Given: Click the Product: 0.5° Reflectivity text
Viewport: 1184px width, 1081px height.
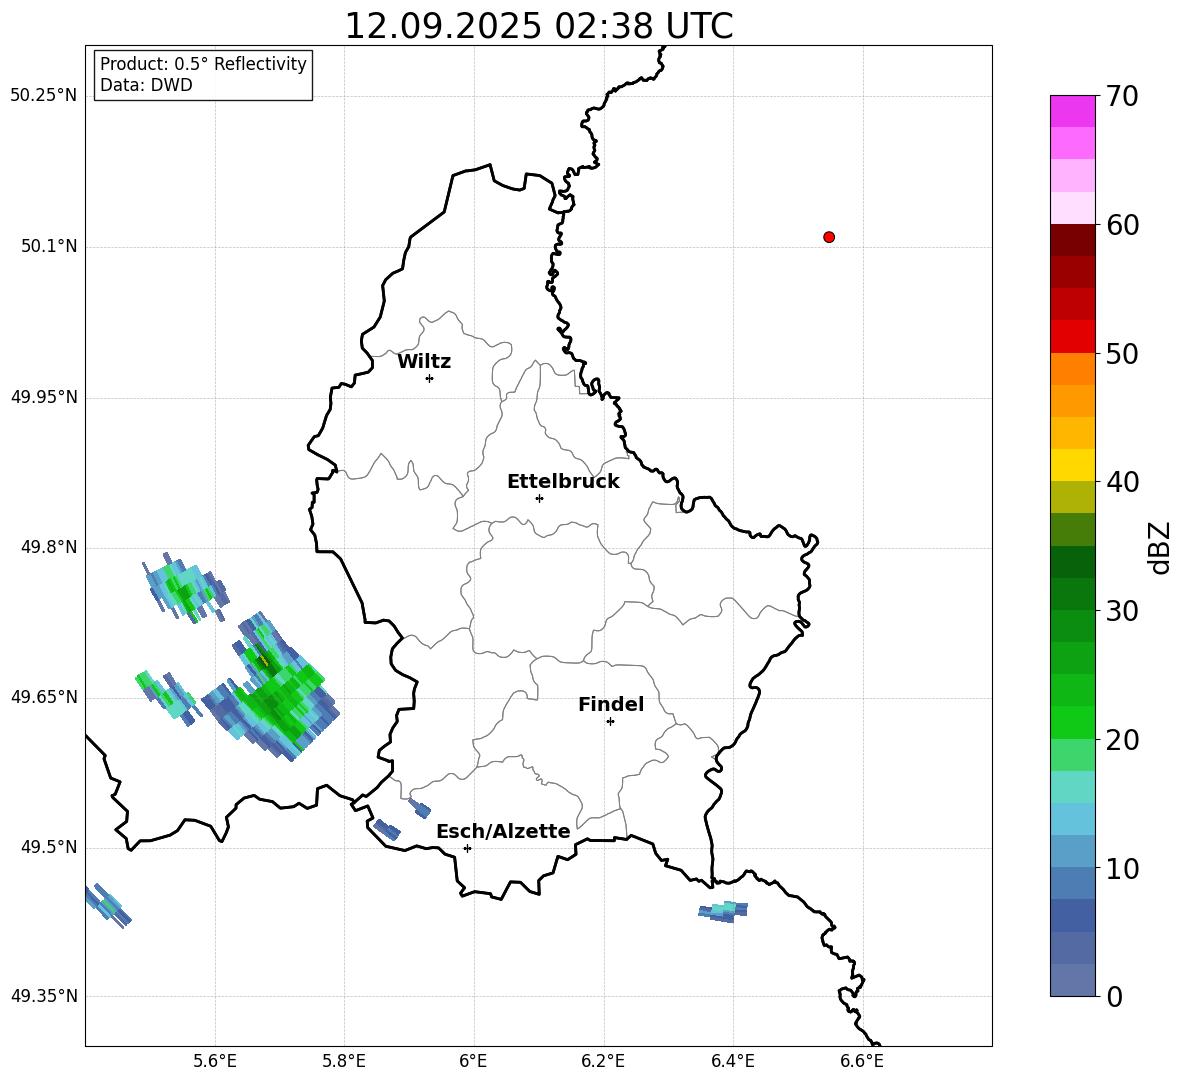Looking at the screenshot, I should (203, 64).
